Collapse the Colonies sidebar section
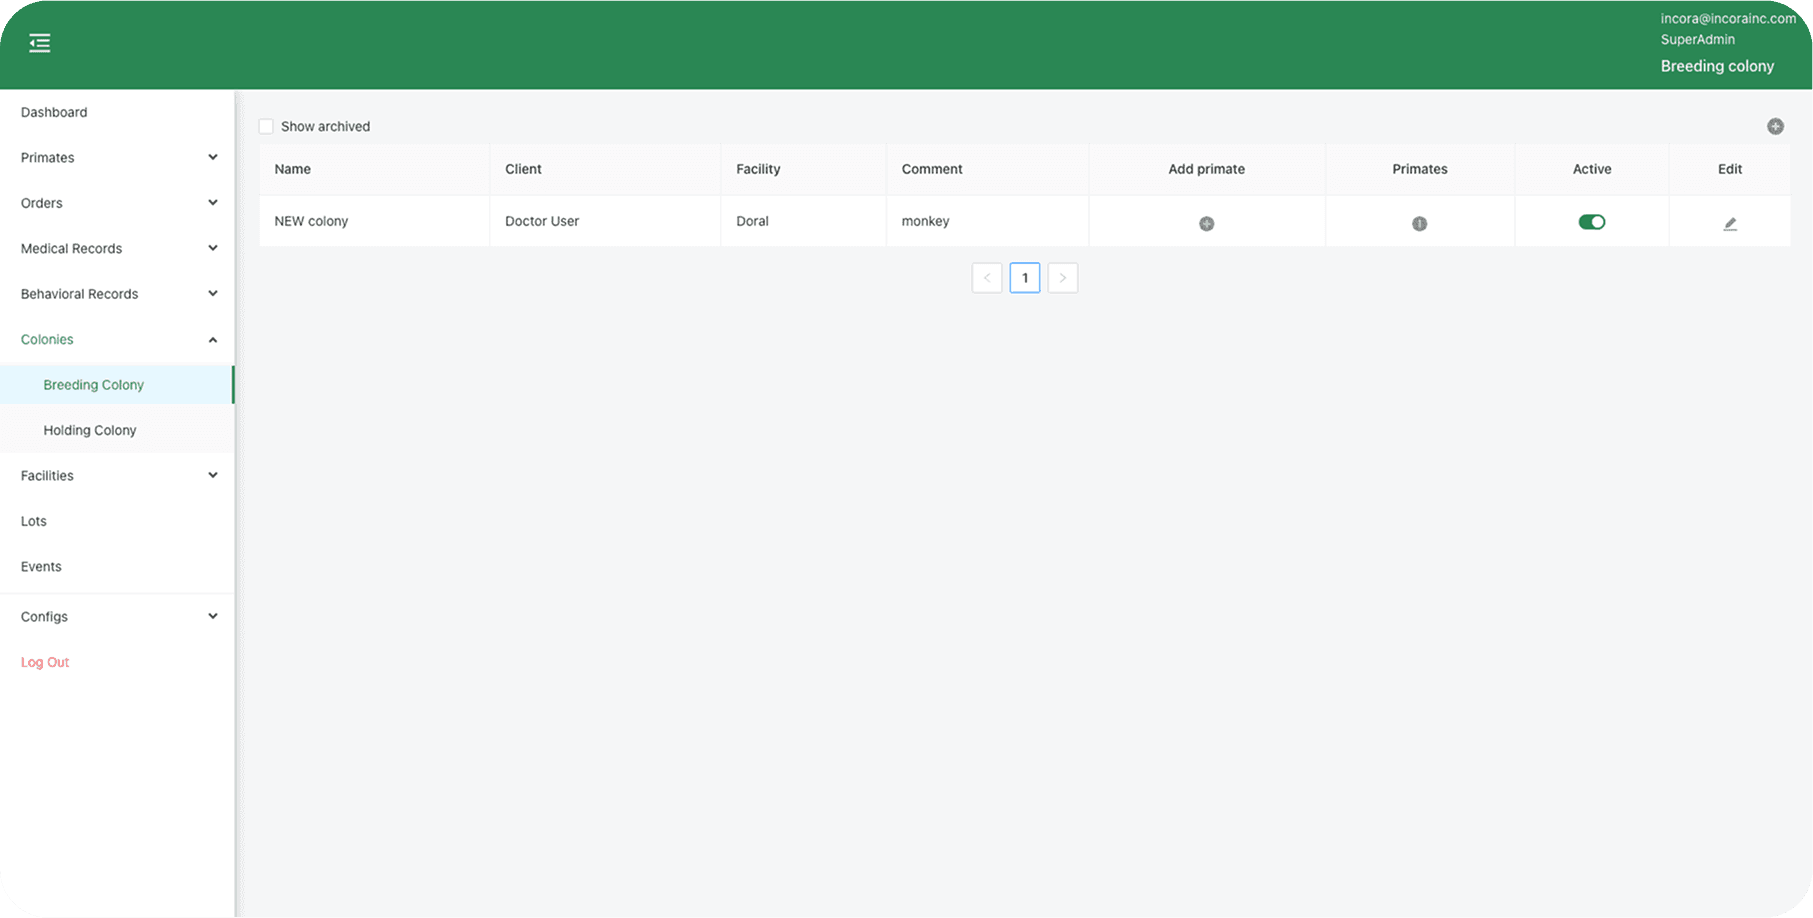Viewport: 1813px width, 918px height. point(117,340)
